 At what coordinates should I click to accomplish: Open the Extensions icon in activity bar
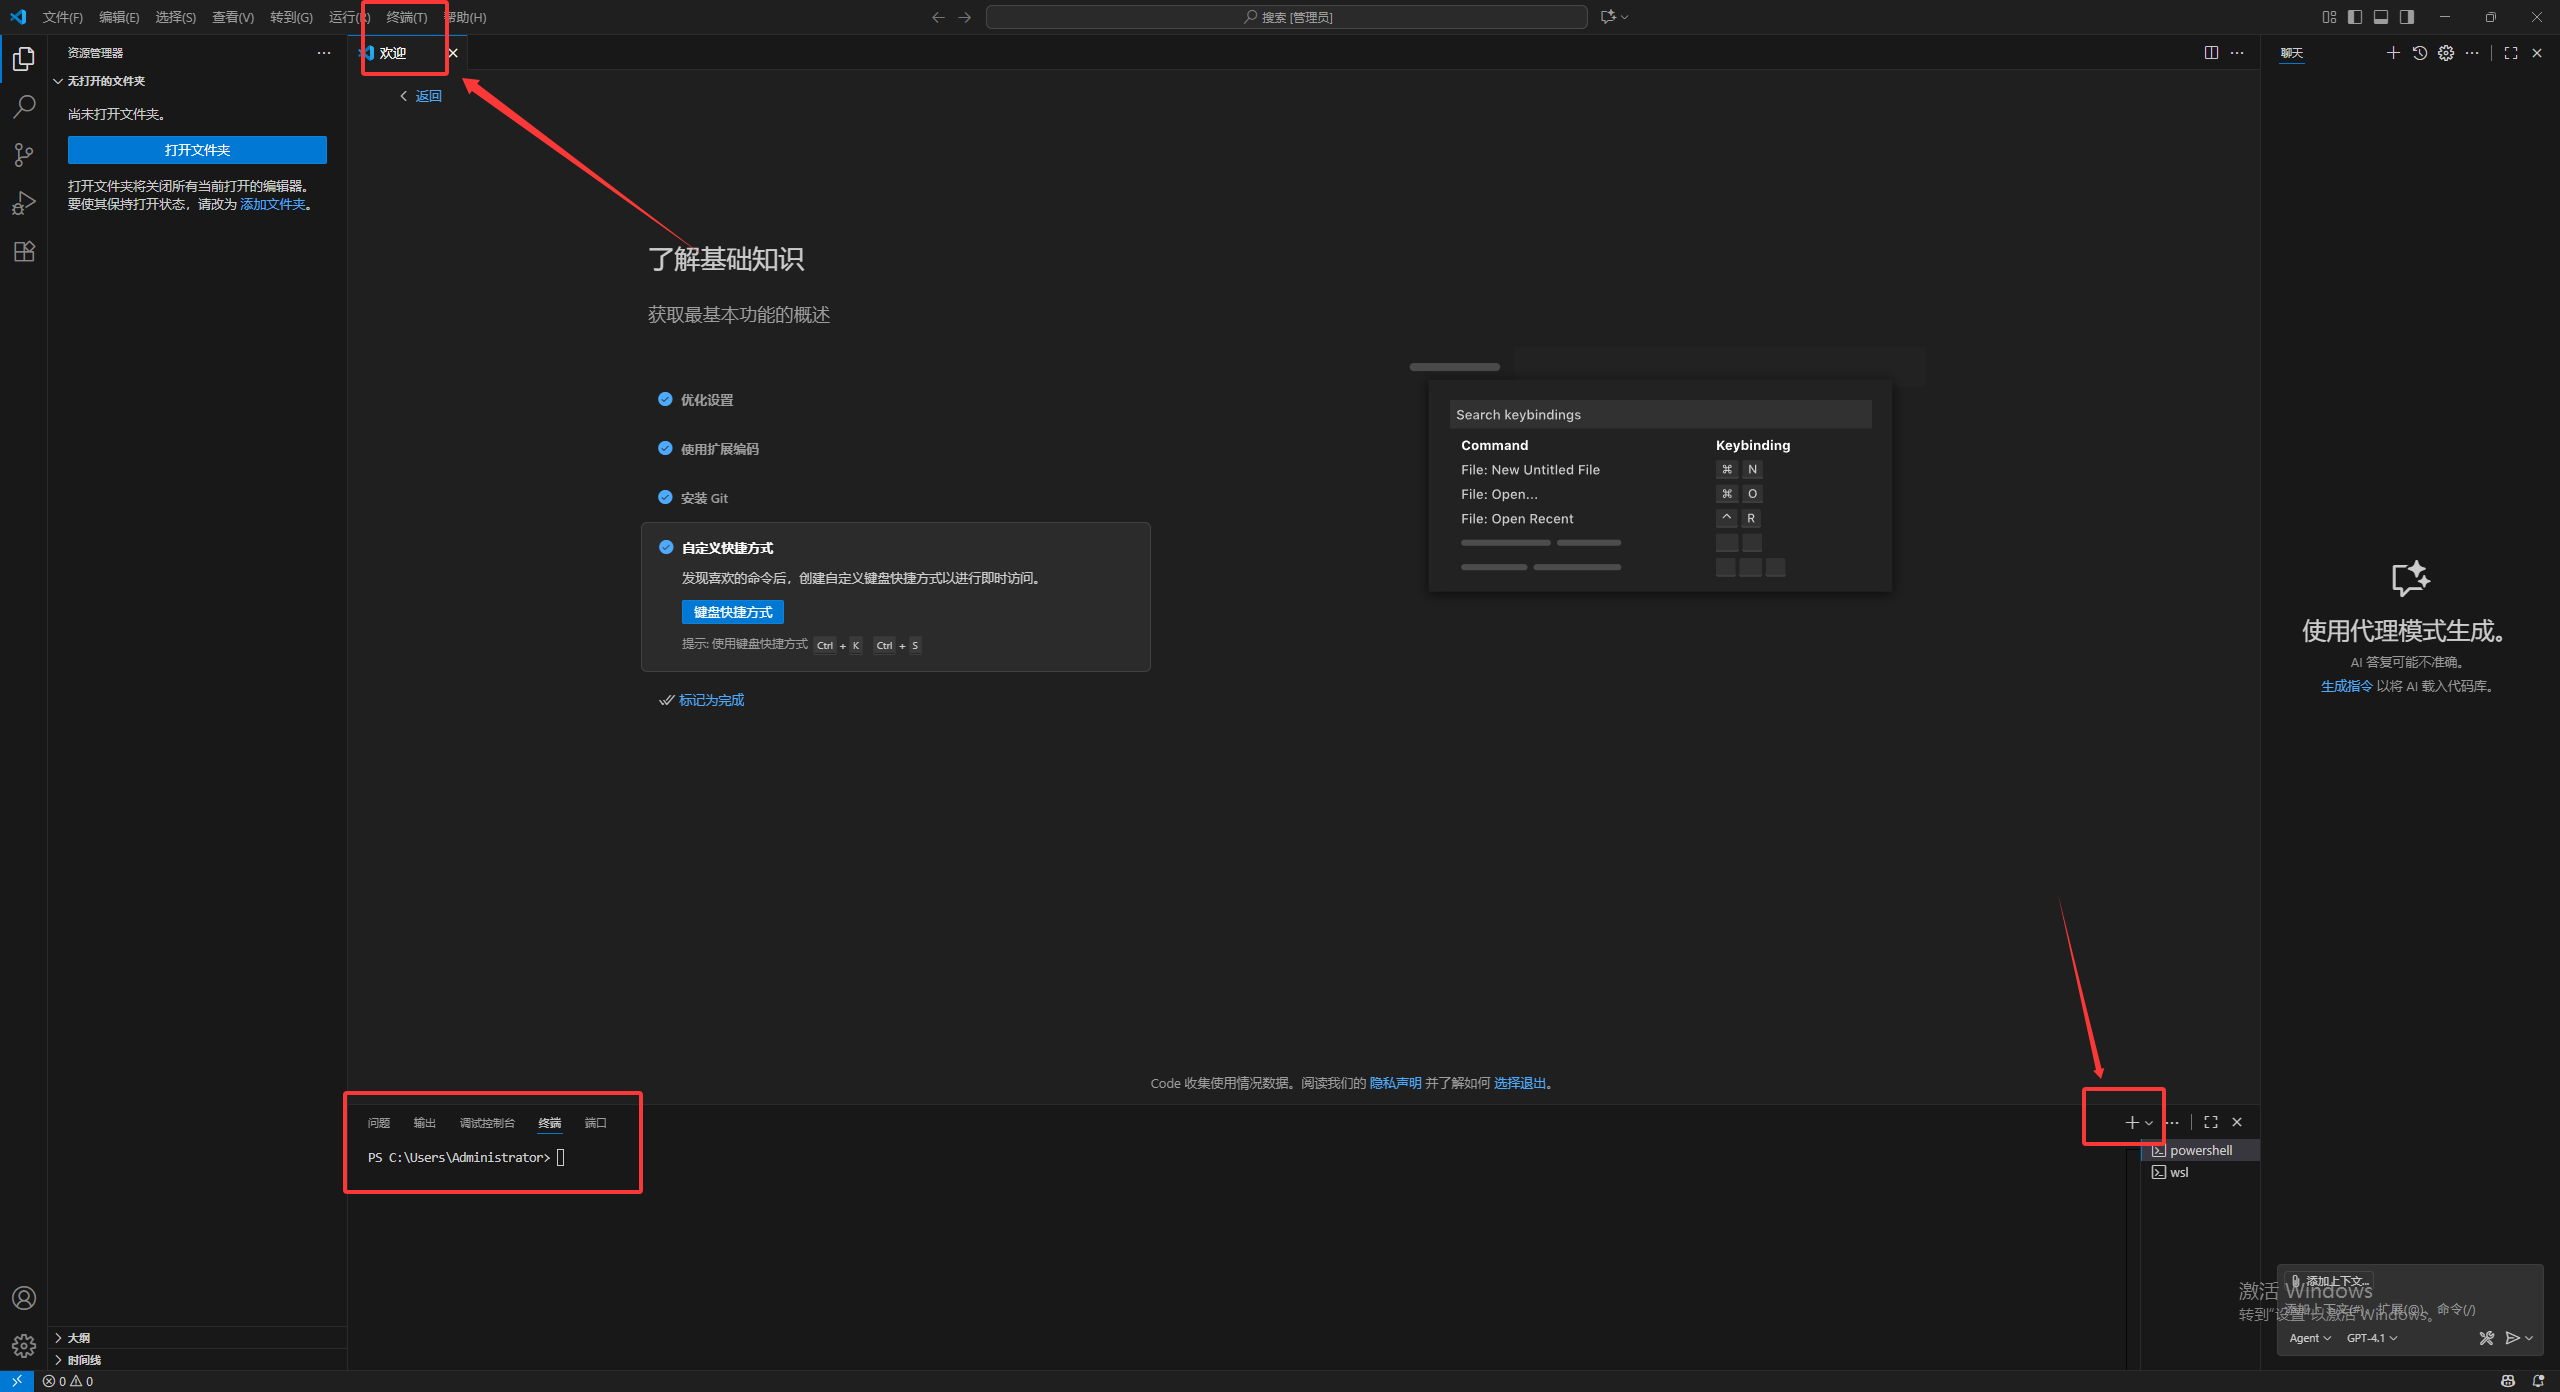tap(24, 251)
